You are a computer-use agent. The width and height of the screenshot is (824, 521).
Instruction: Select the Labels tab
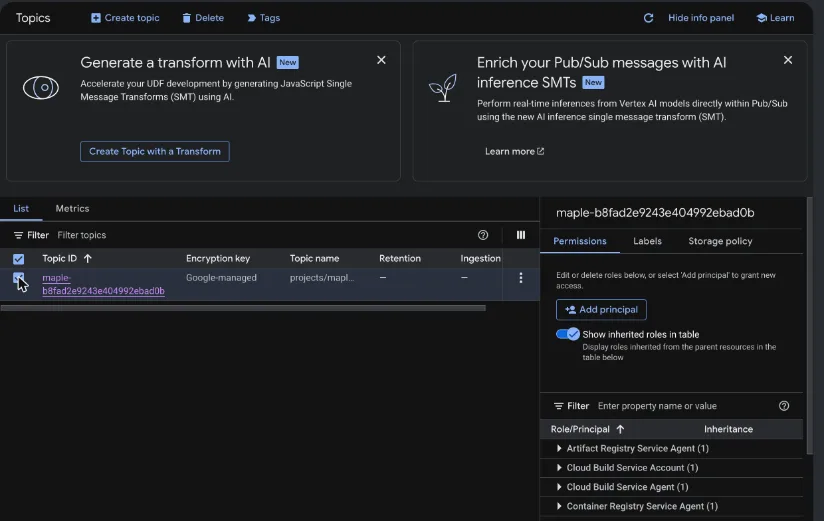point(647,241)
